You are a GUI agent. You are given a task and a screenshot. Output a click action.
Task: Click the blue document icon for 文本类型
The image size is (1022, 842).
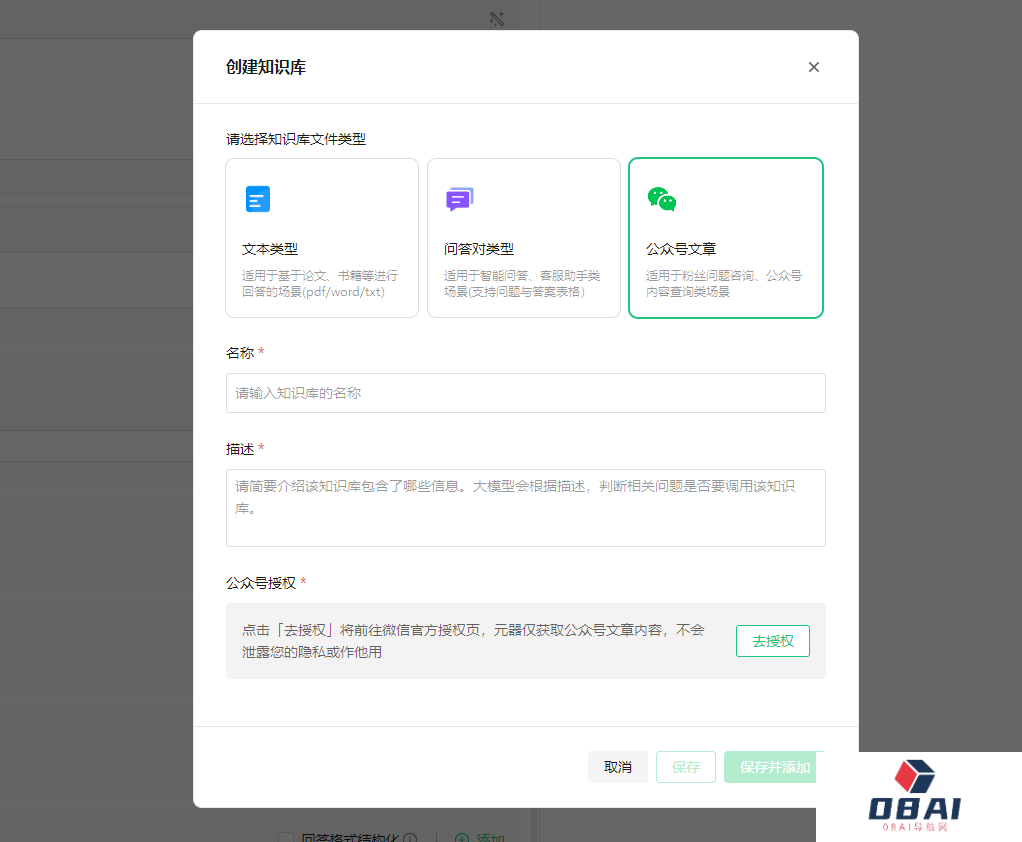tap(258, 199)
